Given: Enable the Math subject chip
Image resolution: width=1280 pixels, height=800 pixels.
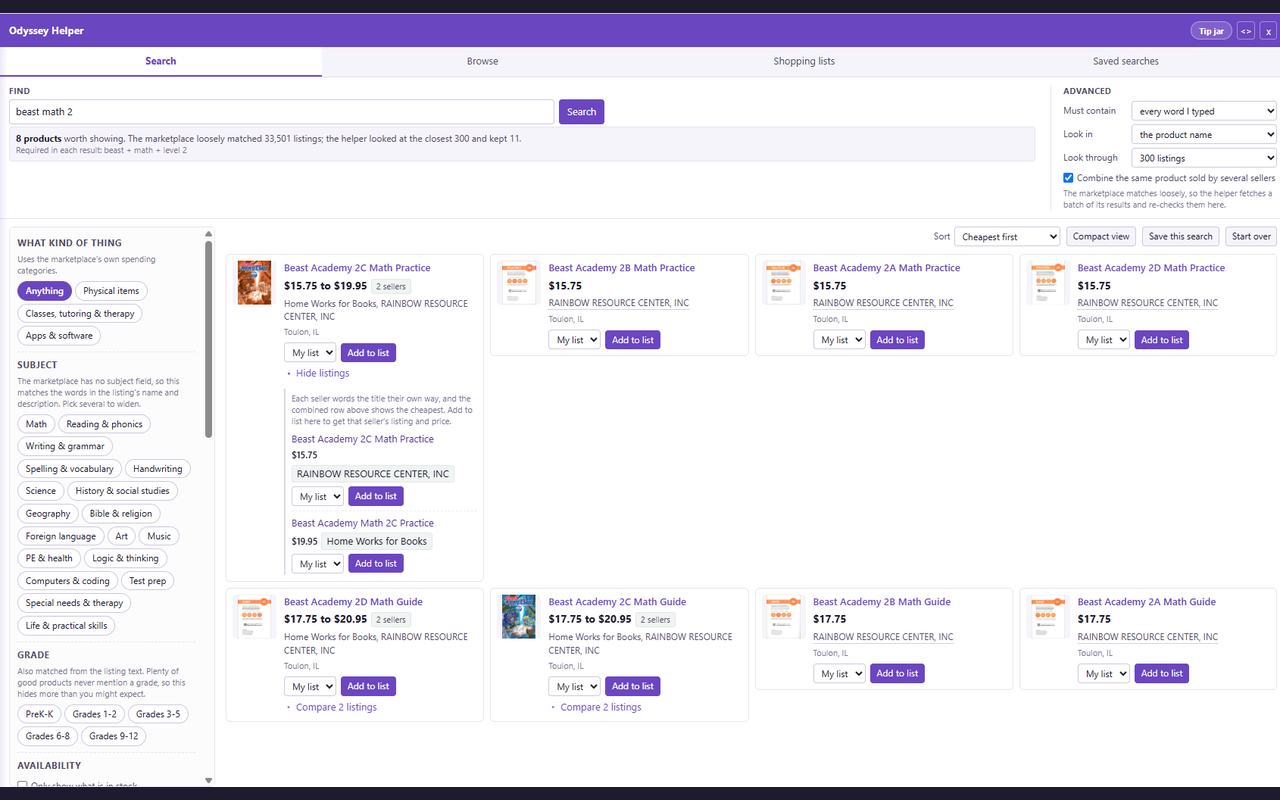Looking at the screenshot, I should pos(37,424).
